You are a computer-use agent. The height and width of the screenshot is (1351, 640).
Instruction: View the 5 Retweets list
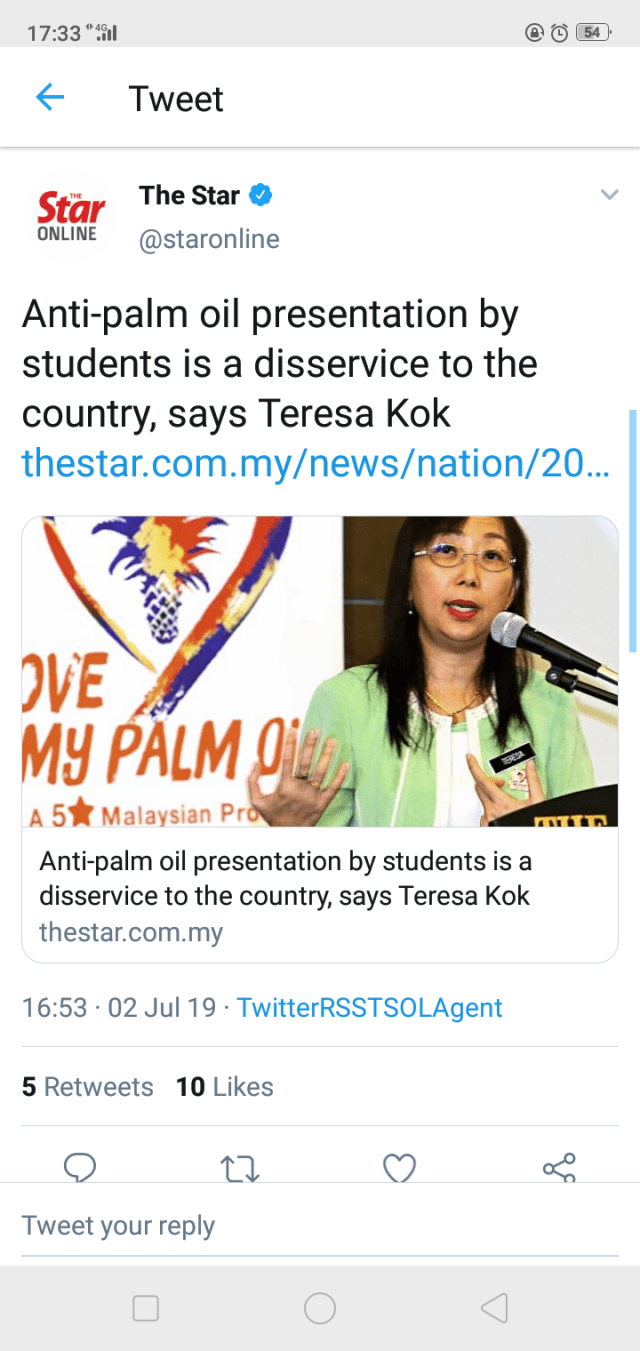click(88, 1087)
